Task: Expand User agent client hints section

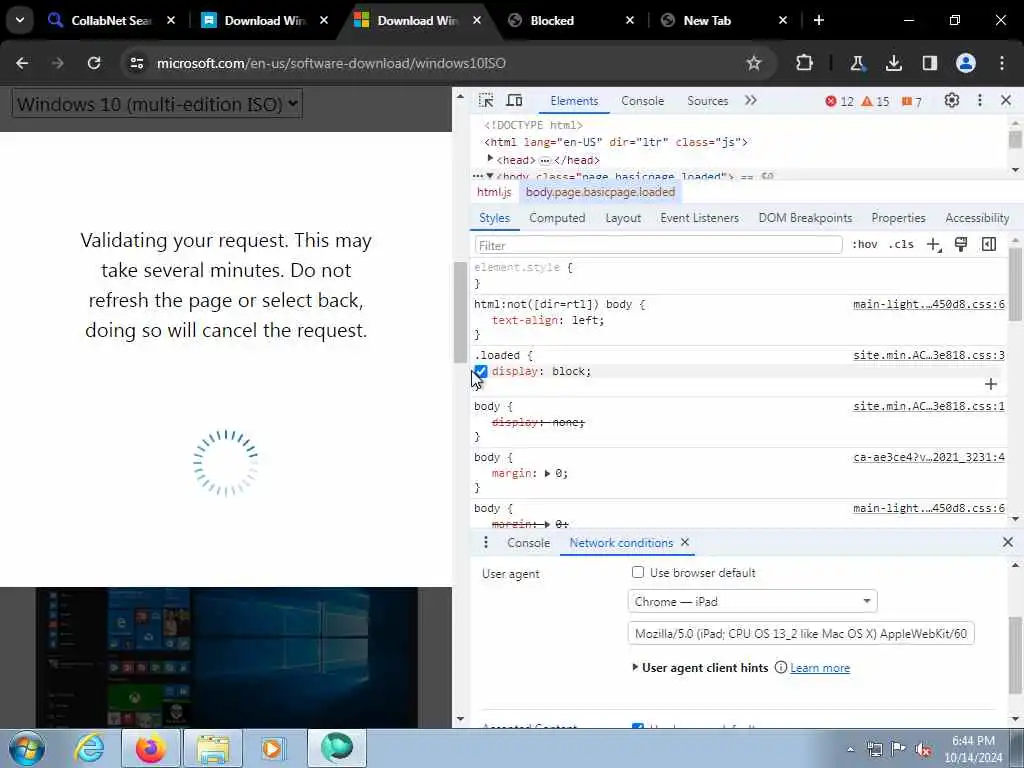Action: pyautogui.click(x=635, y=667)
